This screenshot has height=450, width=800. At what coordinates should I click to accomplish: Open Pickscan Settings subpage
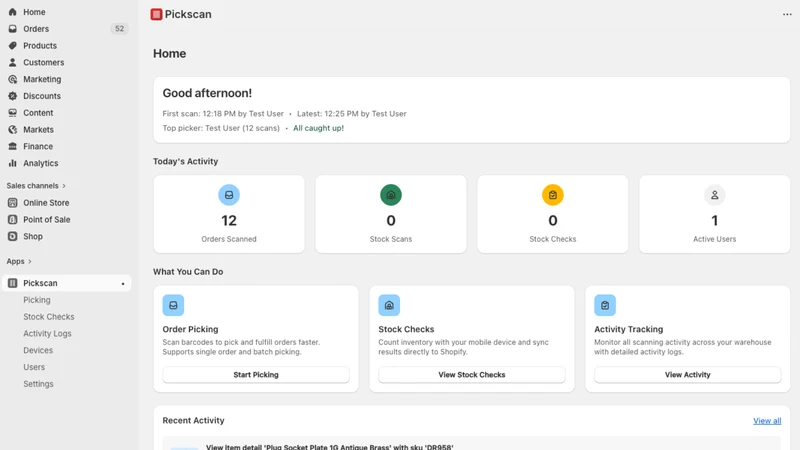tap(38, 384)
